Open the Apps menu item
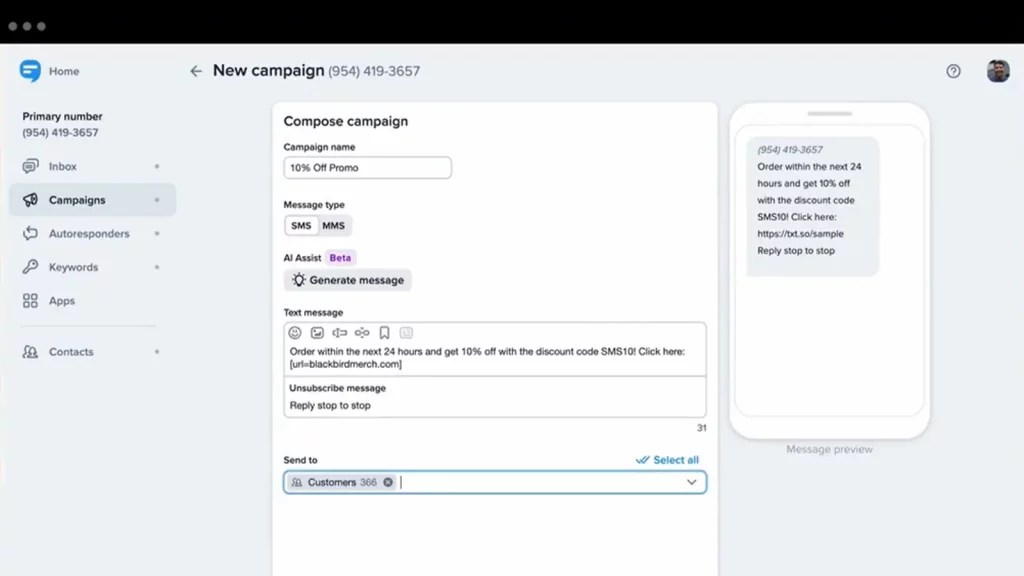This screenshot has height=576, width=1024. click(93, 300)
